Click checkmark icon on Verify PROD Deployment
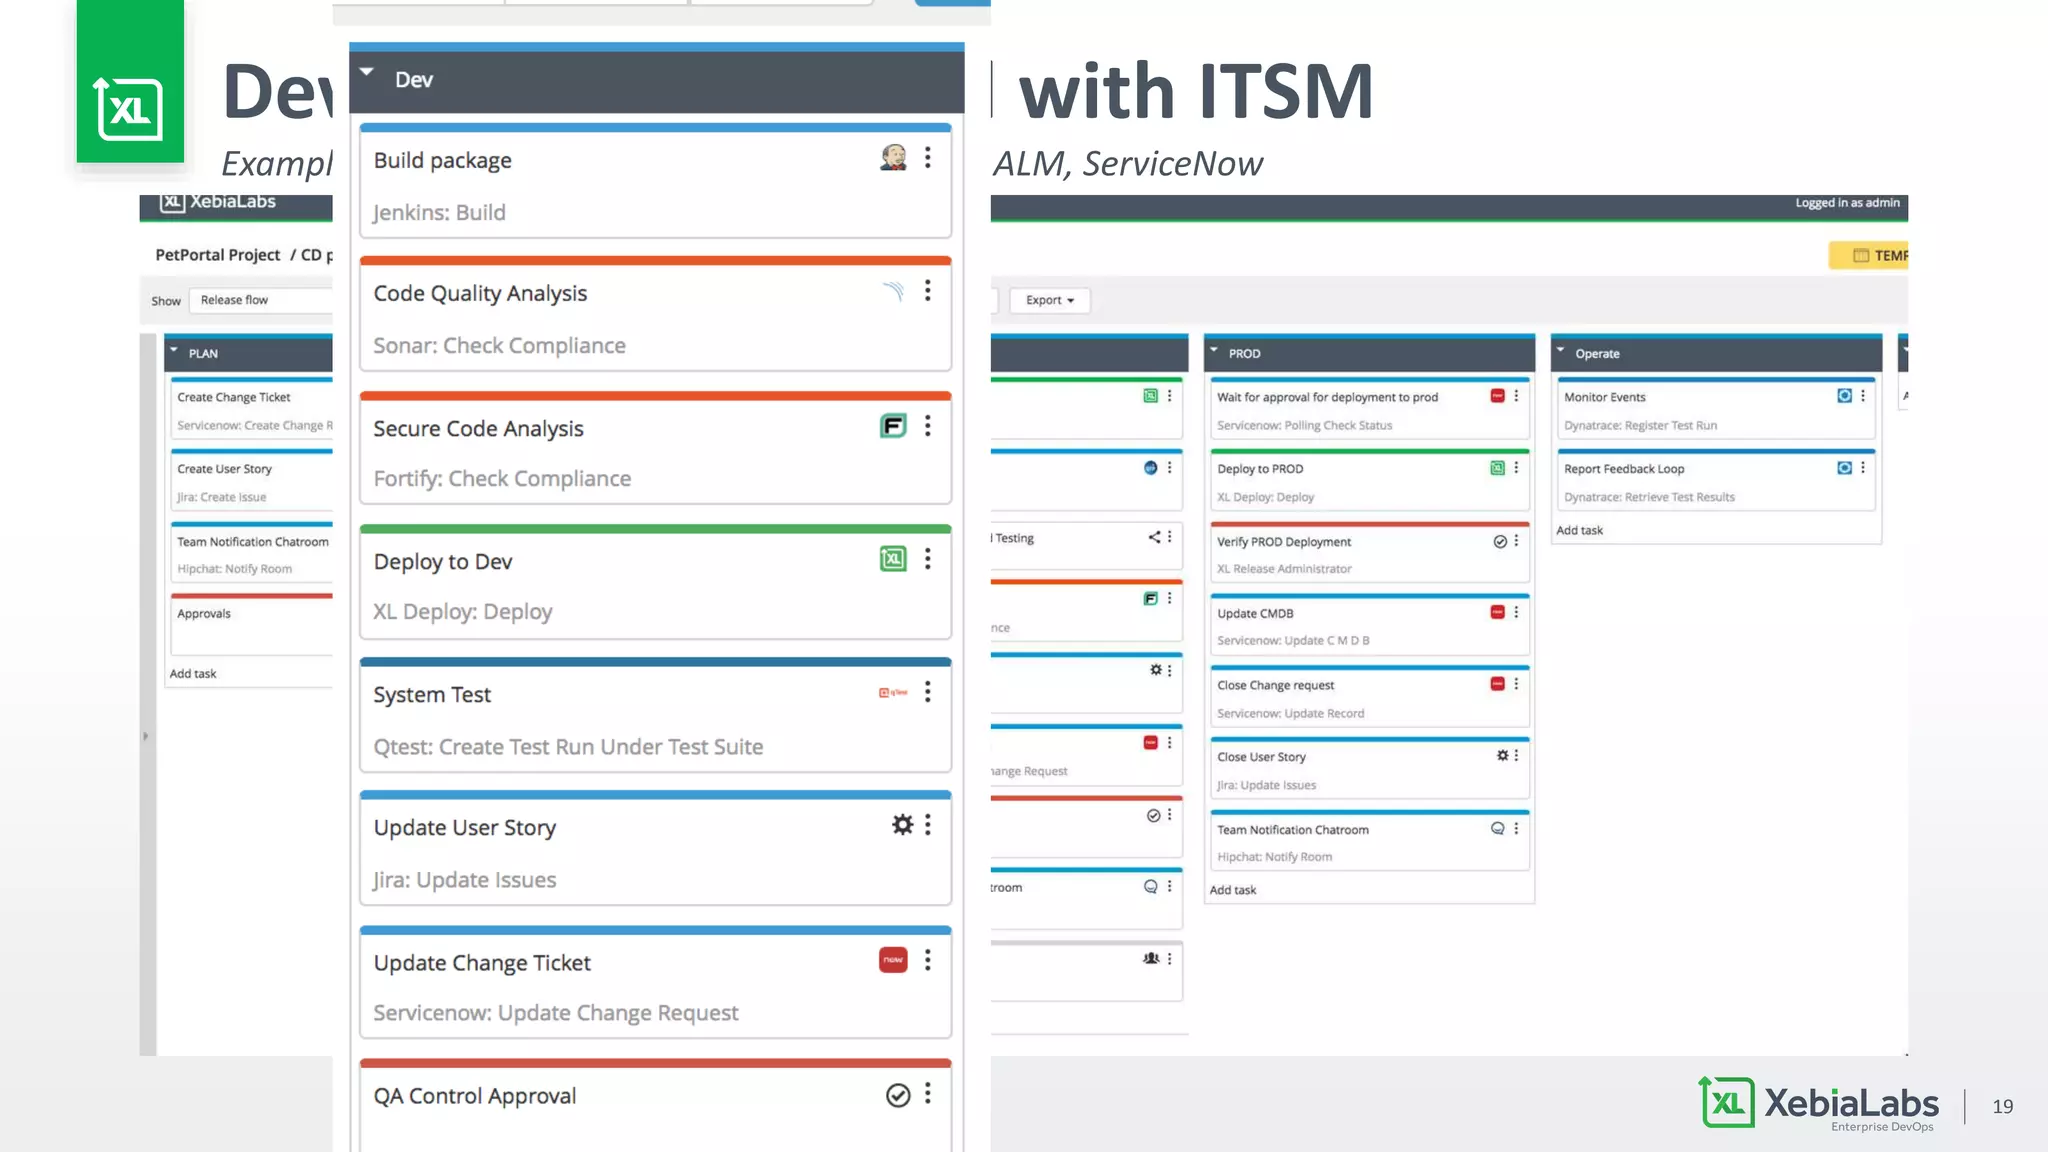The image size is (2048, 1152). [1500, 541]
